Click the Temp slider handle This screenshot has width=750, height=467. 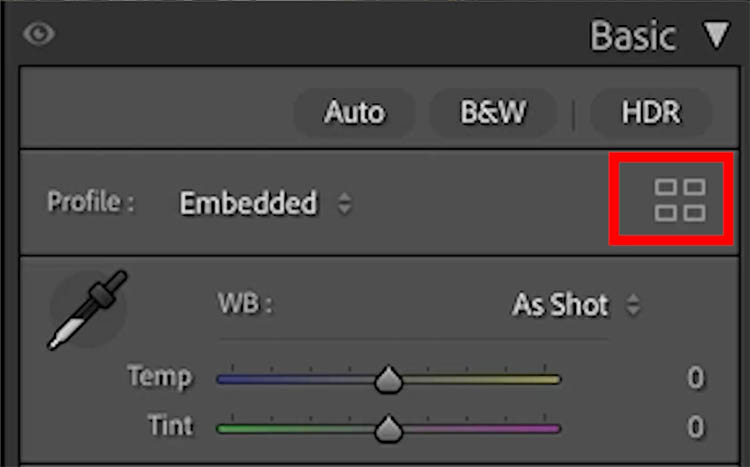[x=388, y=380]
